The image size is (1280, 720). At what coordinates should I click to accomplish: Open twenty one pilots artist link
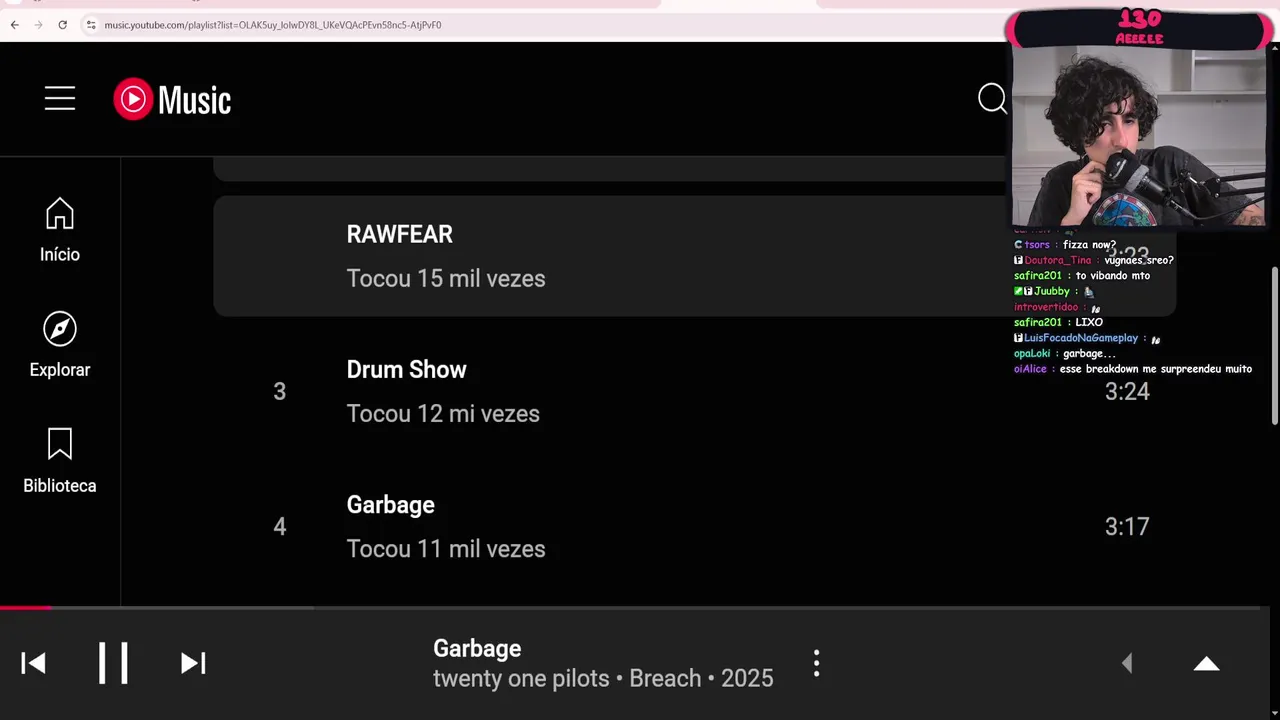tap(521, 678)
